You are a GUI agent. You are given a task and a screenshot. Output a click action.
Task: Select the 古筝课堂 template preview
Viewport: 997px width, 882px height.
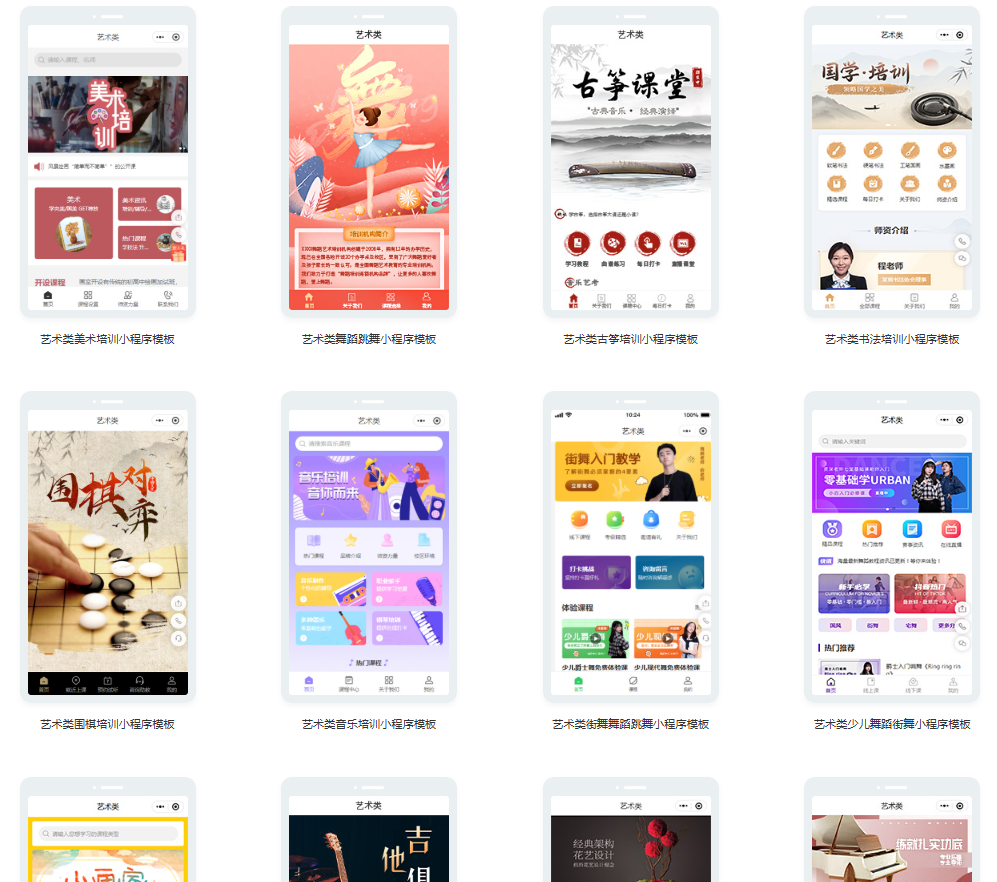(631, 162)
